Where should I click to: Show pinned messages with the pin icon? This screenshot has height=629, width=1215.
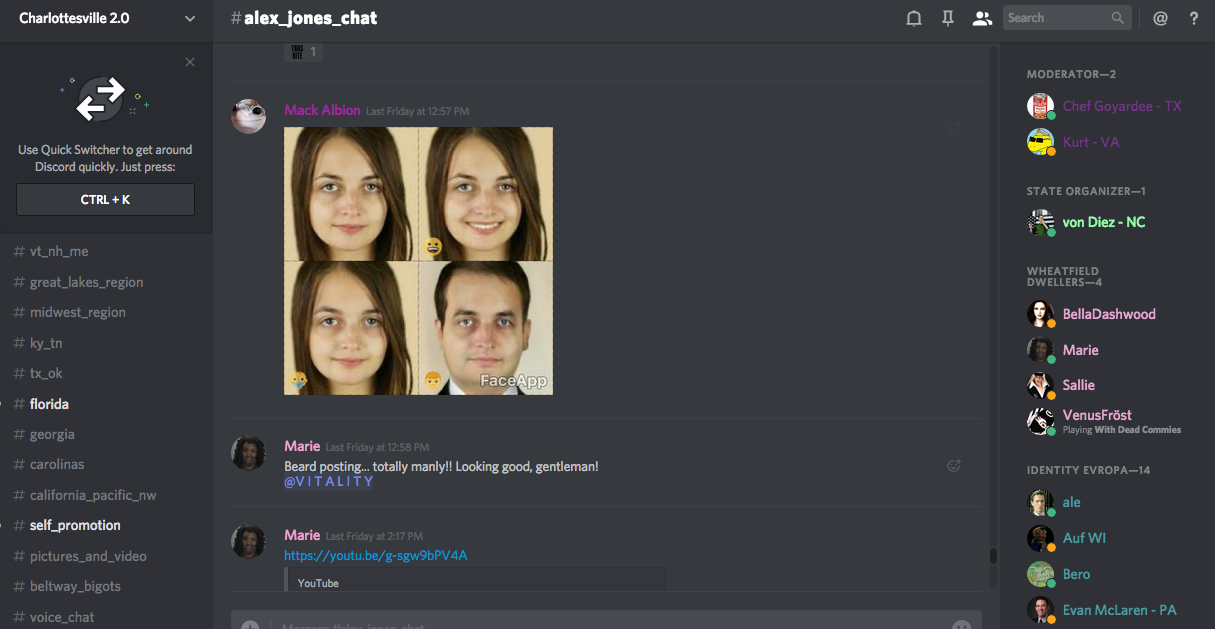point(947,18)
